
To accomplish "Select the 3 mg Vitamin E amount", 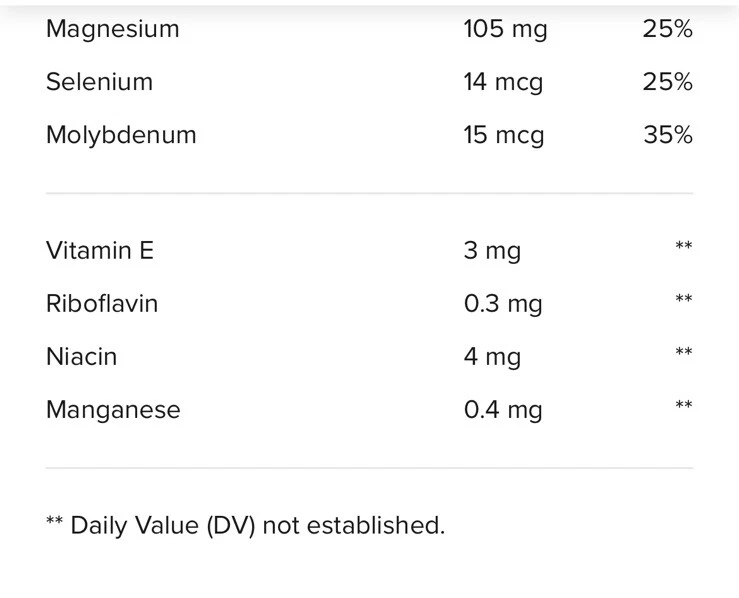I will (492, 250).
